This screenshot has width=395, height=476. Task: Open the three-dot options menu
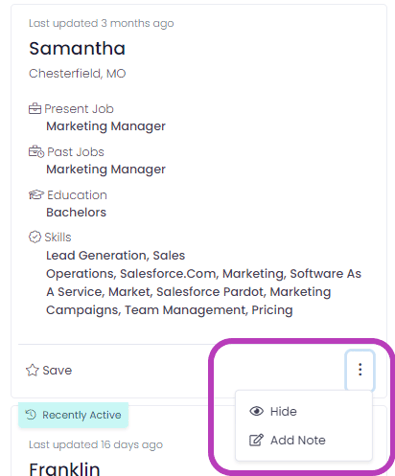click(x=360, y=370)
